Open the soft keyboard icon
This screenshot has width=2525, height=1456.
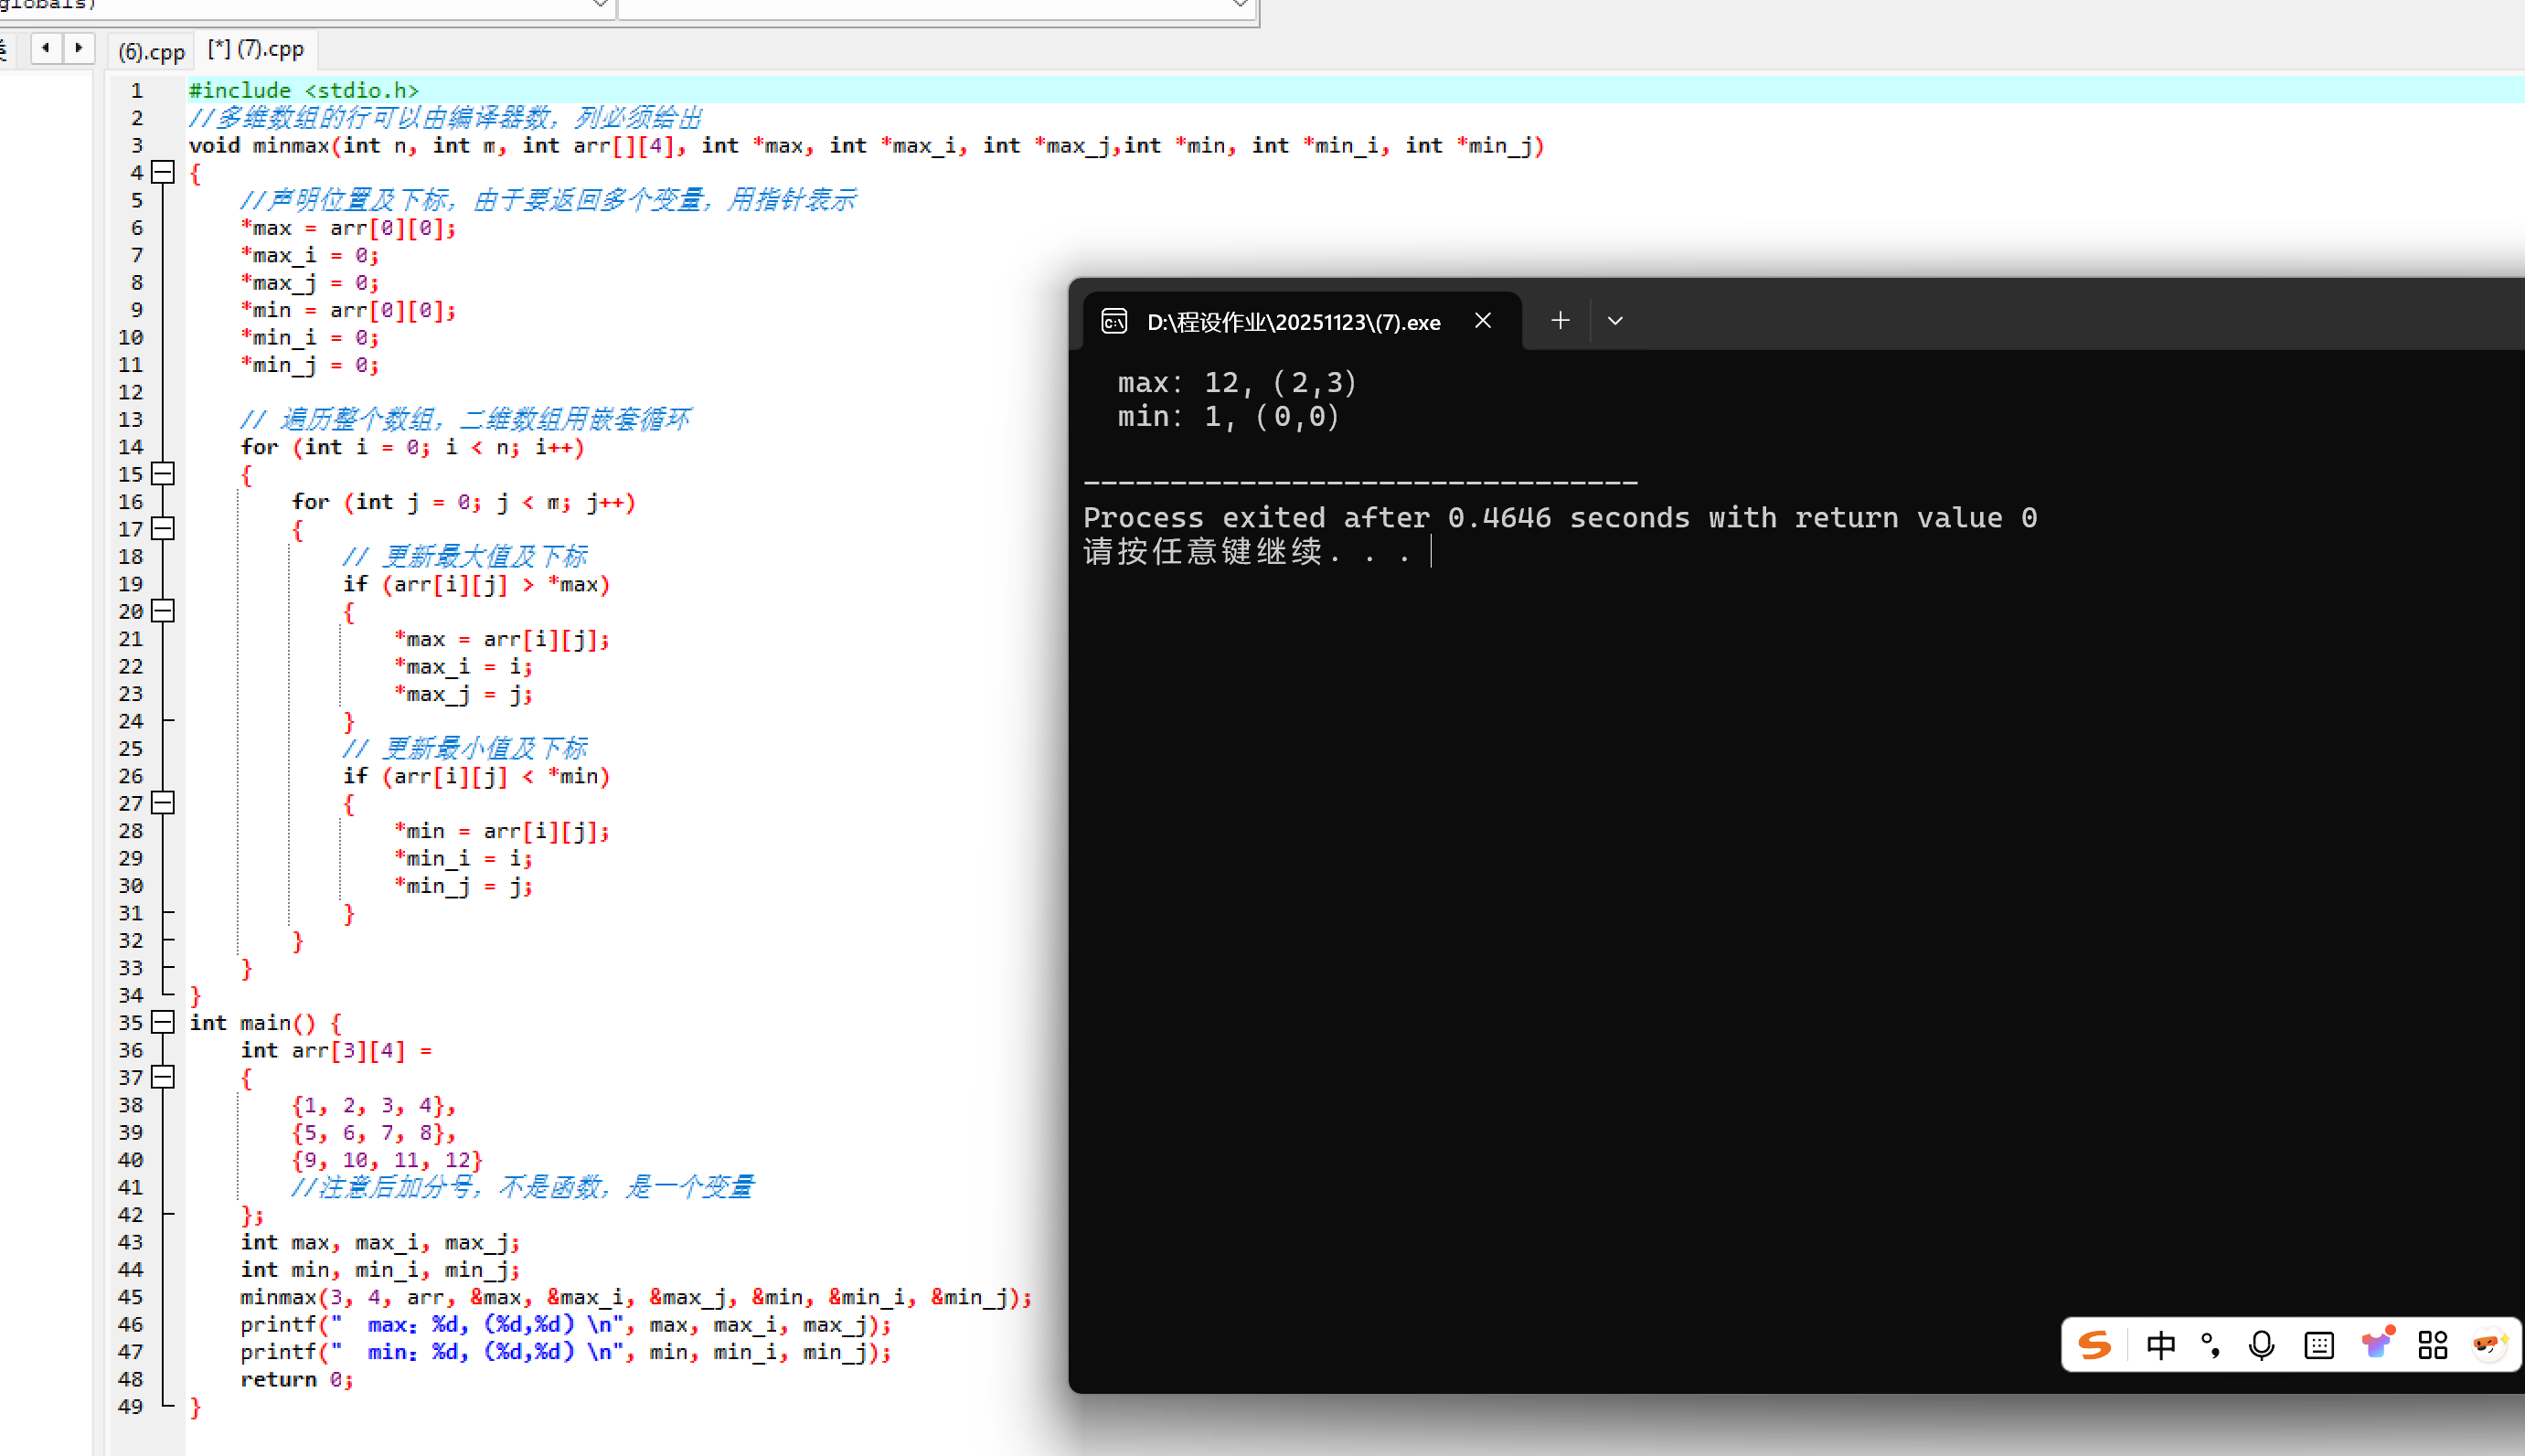tap(2318, 1345)
